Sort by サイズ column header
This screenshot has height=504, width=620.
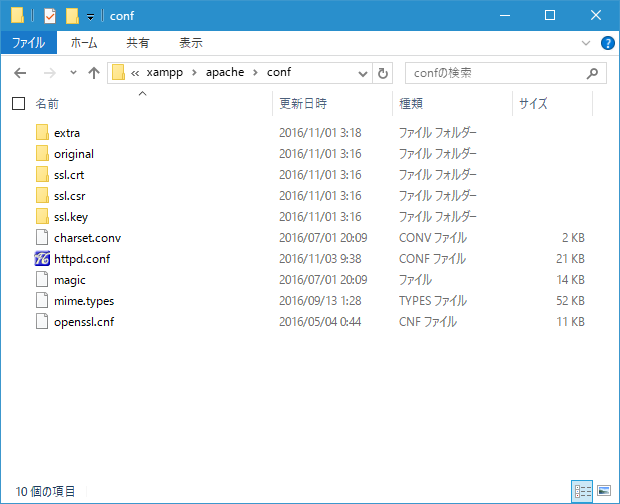click(x=533, y=104)
